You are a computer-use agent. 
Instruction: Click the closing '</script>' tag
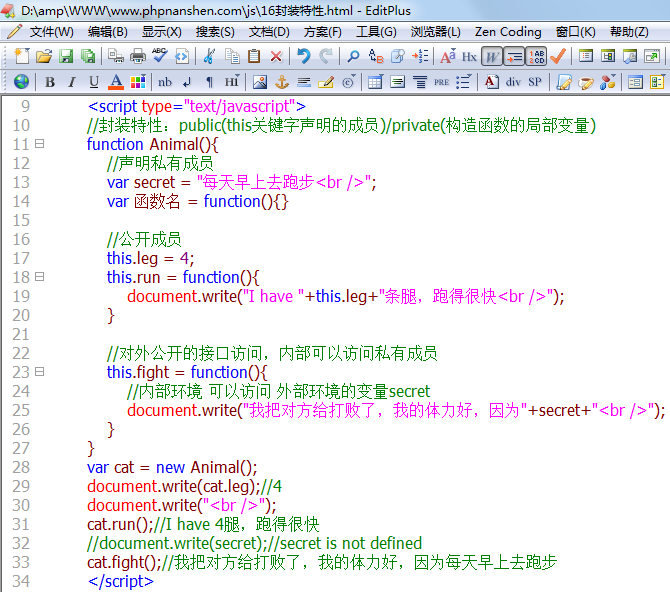(120, 581)
